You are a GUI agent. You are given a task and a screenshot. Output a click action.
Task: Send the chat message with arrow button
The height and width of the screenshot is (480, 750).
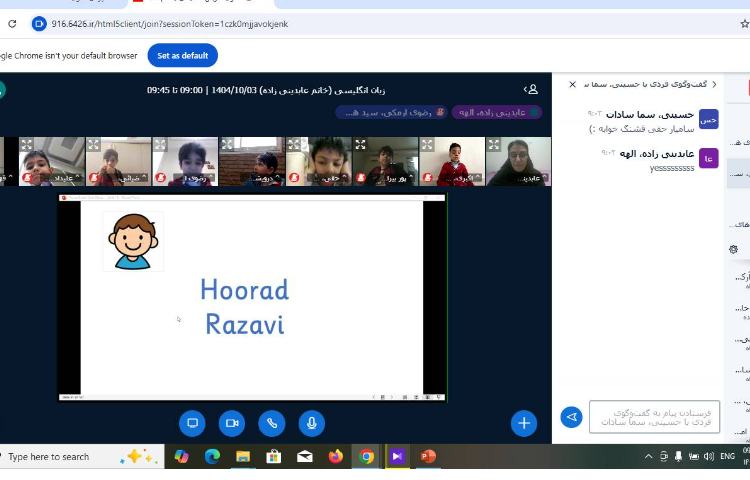click(572, 417)
